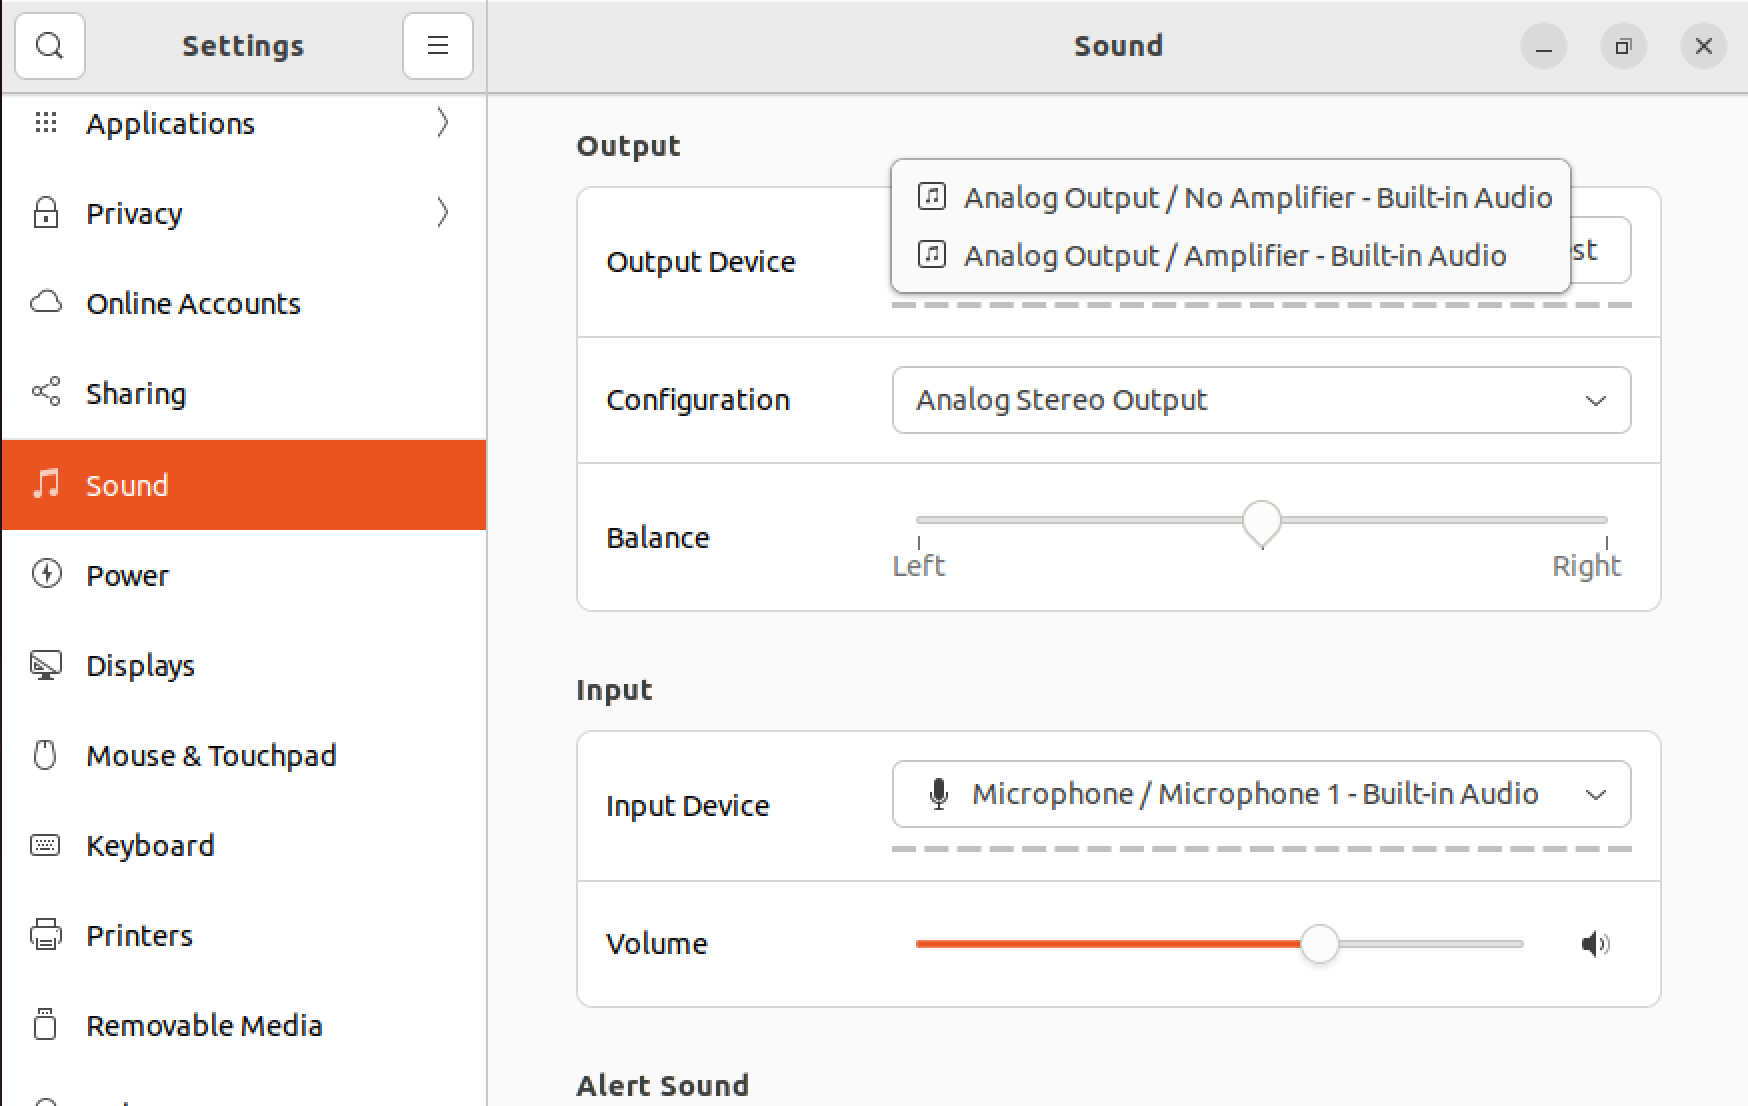Click the Privacy lock icon
This screenshot has height=1106, width=1748.
coord(46,213)
